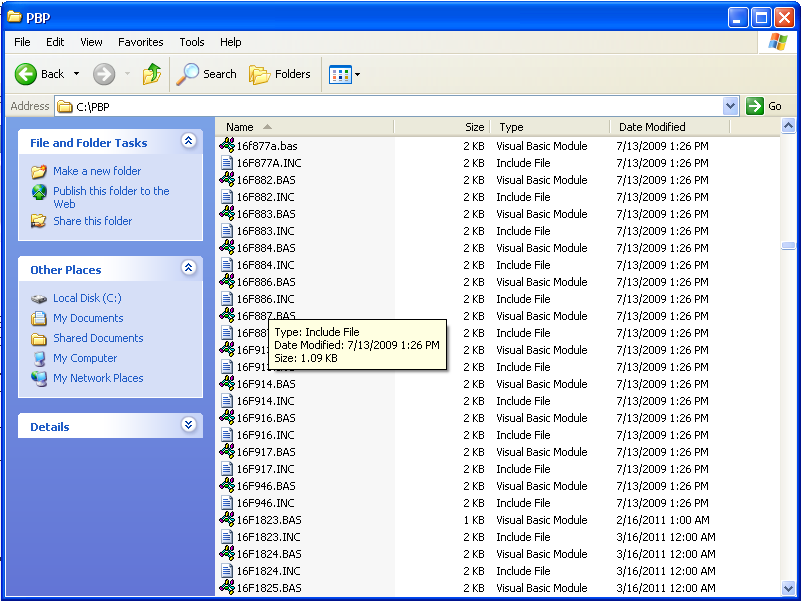Click the address bar path field
The image size is (801, 601).
point(390,106)
